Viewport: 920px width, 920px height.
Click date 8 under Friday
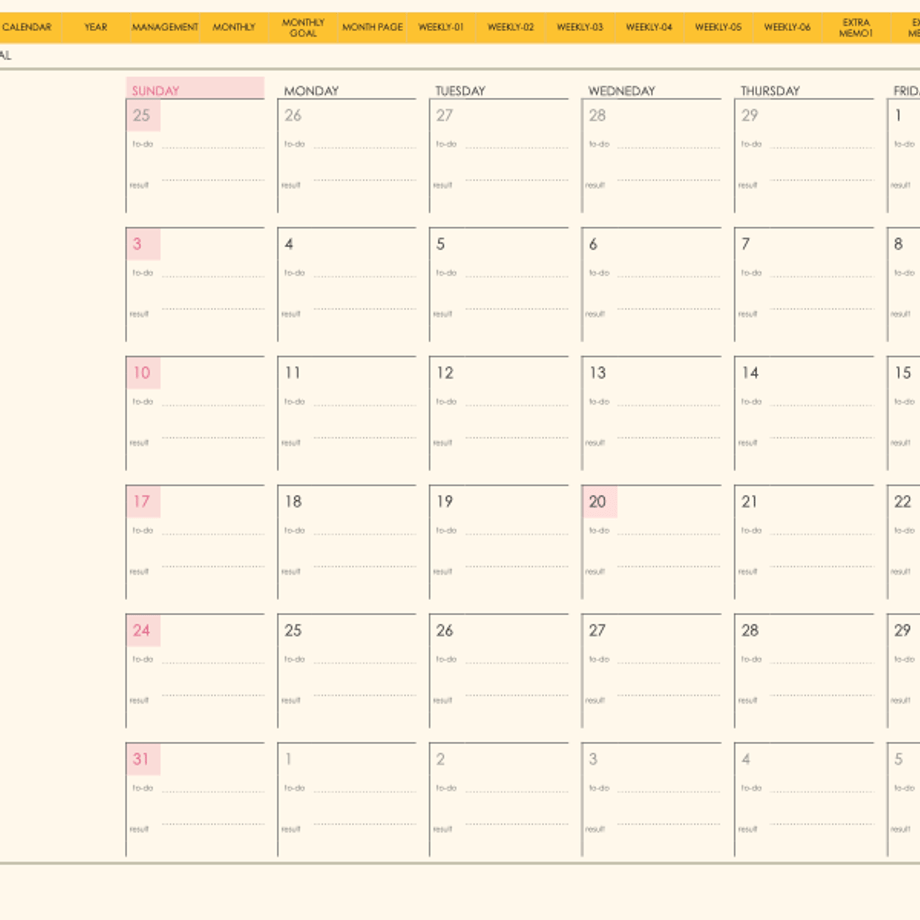click(898, 244)
